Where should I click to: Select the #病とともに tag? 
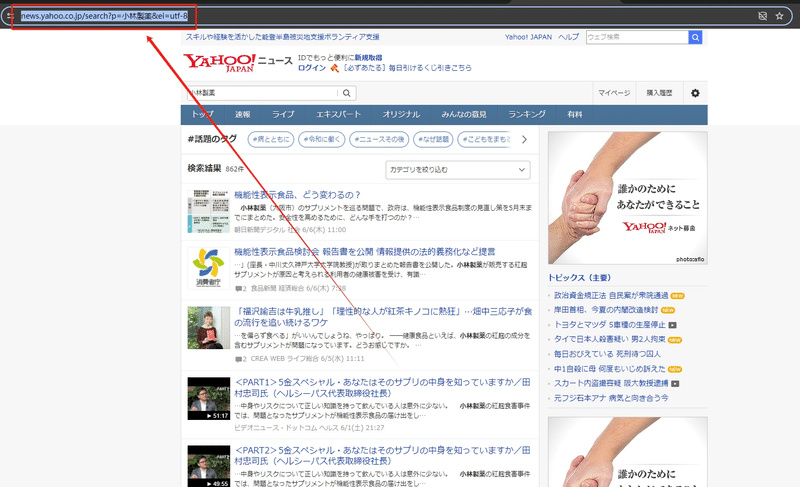point(271,139)
